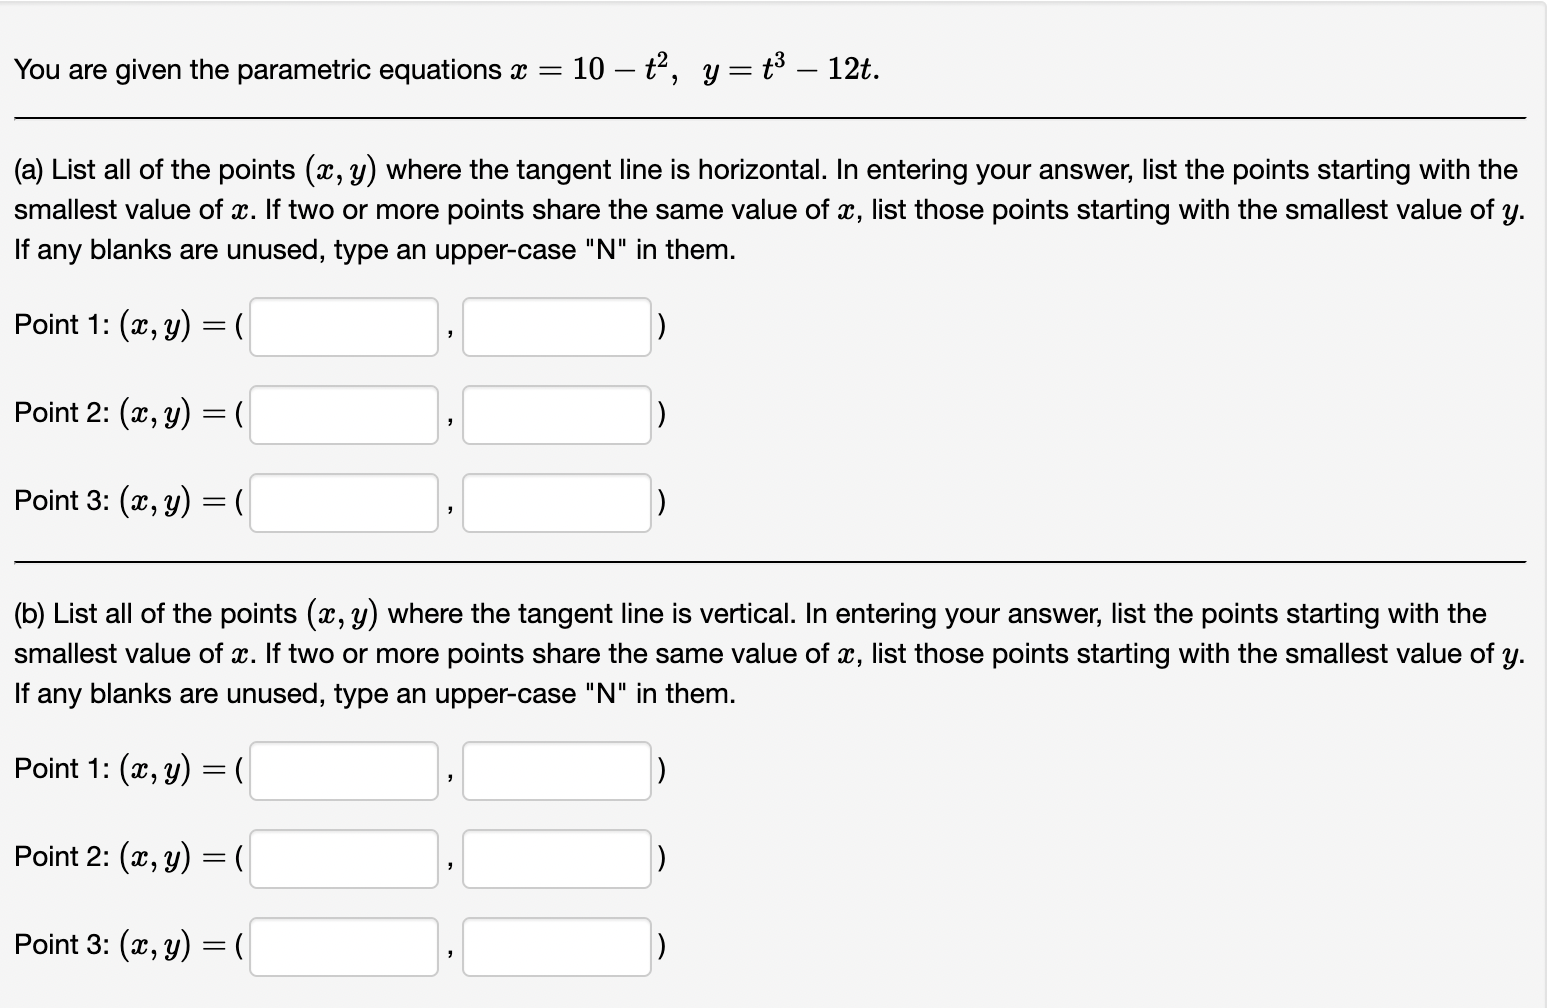This screenshot has height=1008, width=1548.
Task: Click the y-coordinate field for Point 3 in part (a)
Action: 557,502
